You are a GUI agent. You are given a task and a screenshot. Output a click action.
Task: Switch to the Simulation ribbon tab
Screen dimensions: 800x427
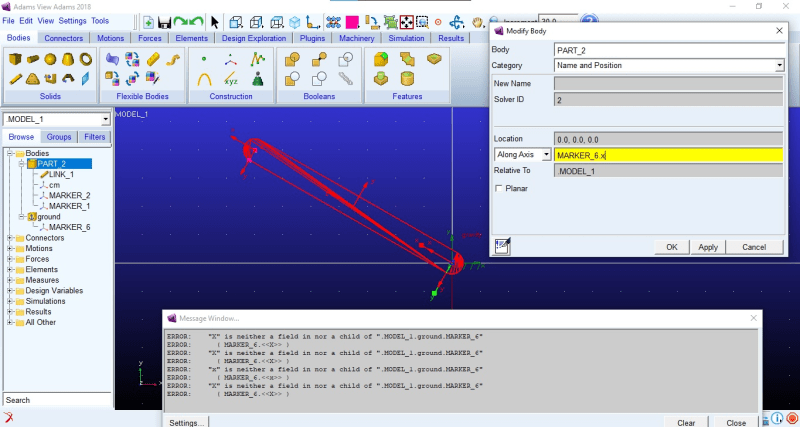[x=406, y=38]
